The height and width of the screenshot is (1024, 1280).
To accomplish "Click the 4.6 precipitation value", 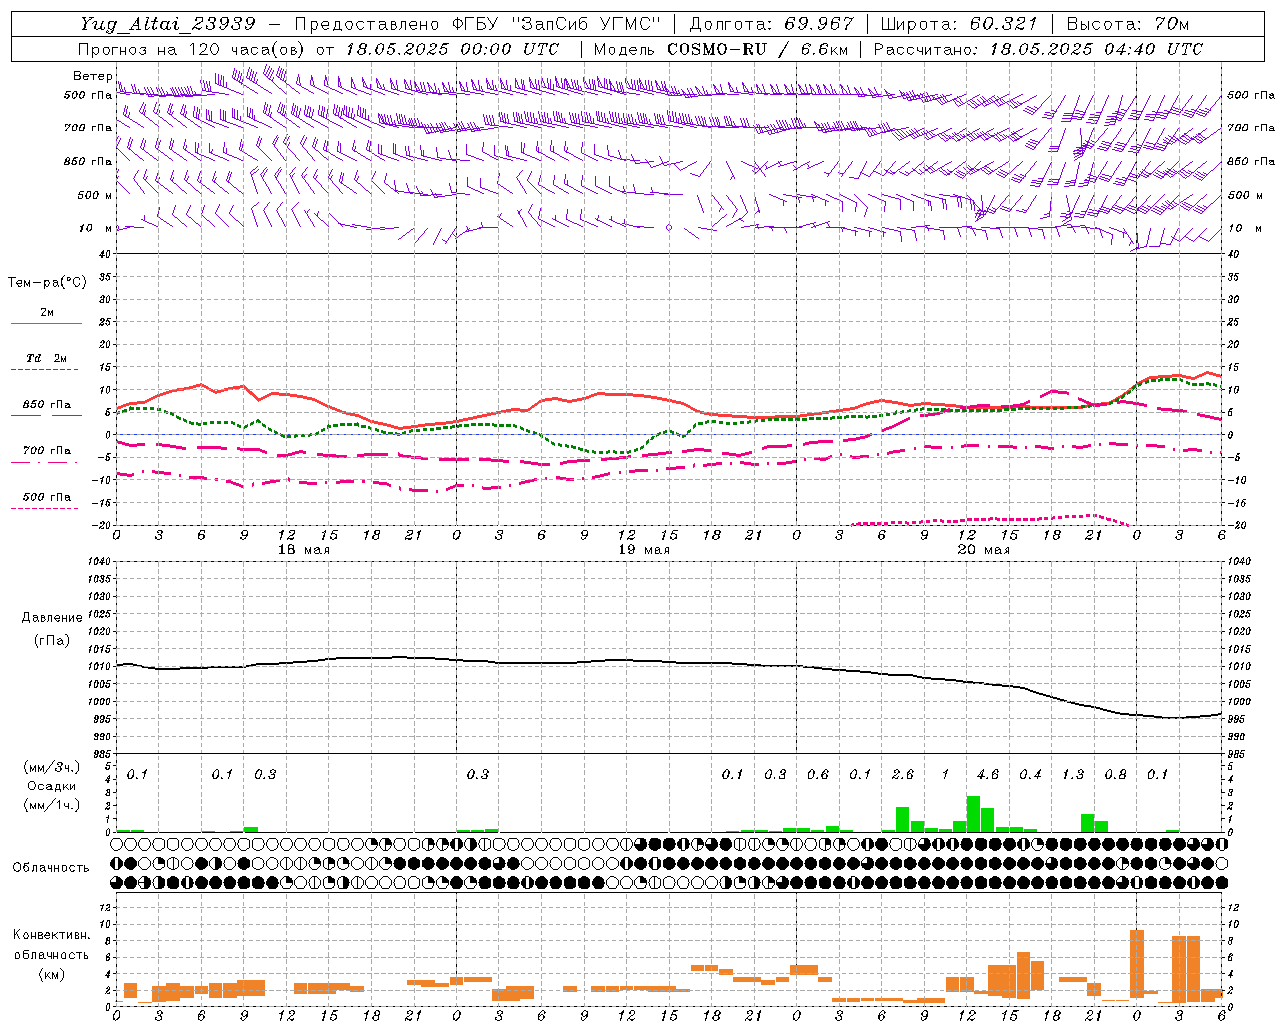I will [988, 774].
